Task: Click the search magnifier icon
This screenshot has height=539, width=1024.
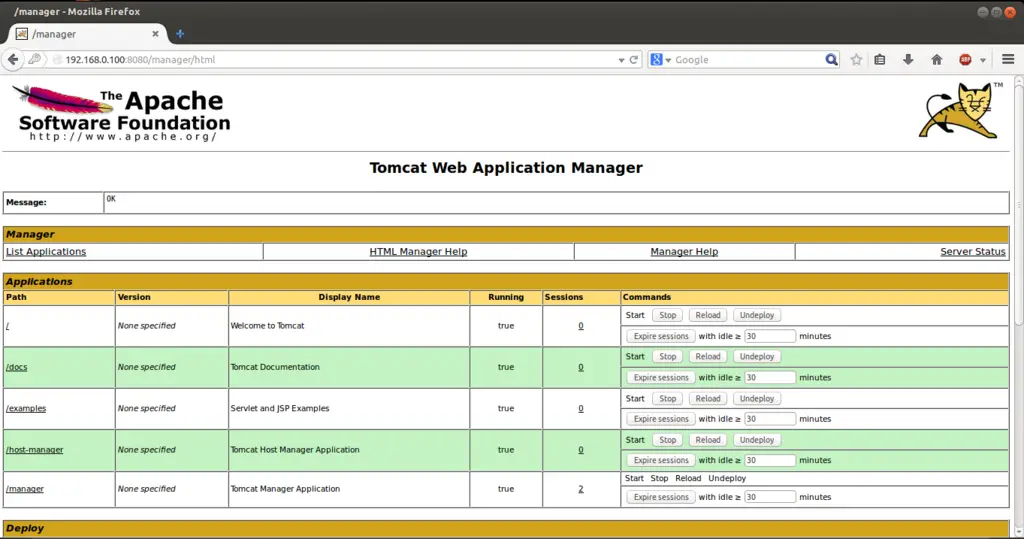Action: point(831,59)
